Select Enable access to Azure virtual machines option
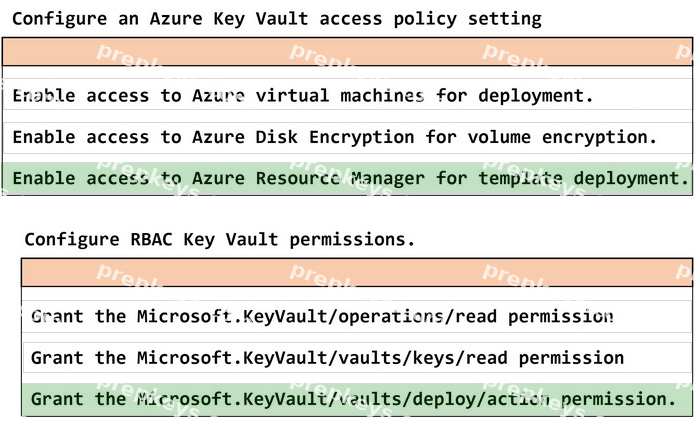Viewport: 700px width, 422px height. pyautogui.click(x=347, y=96)
